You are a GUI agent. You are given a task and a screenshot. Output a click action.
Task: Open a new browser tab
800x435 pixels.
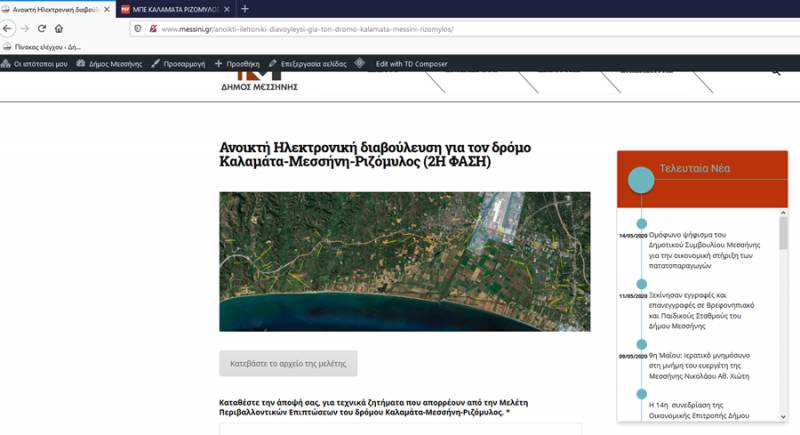[245, 9]
